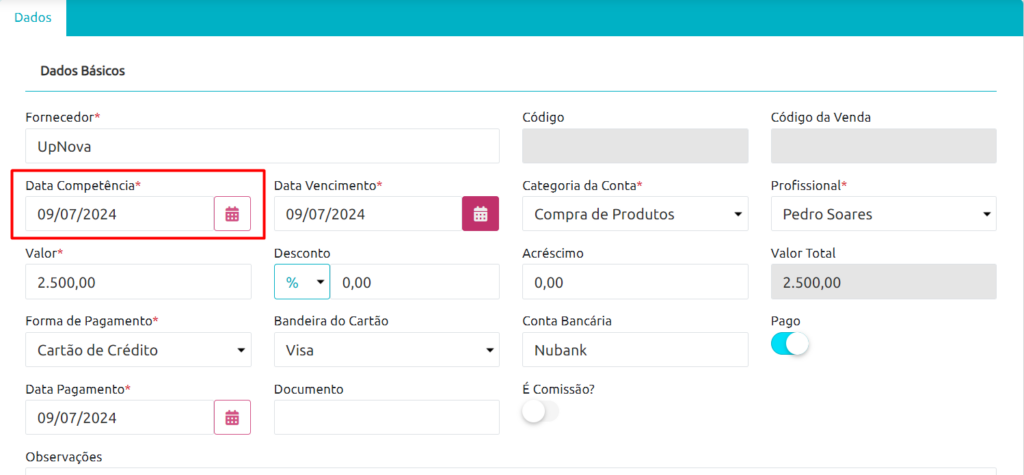Switch to the Dados tab
The image size is (1024, 475).
[x=33, y=18]
